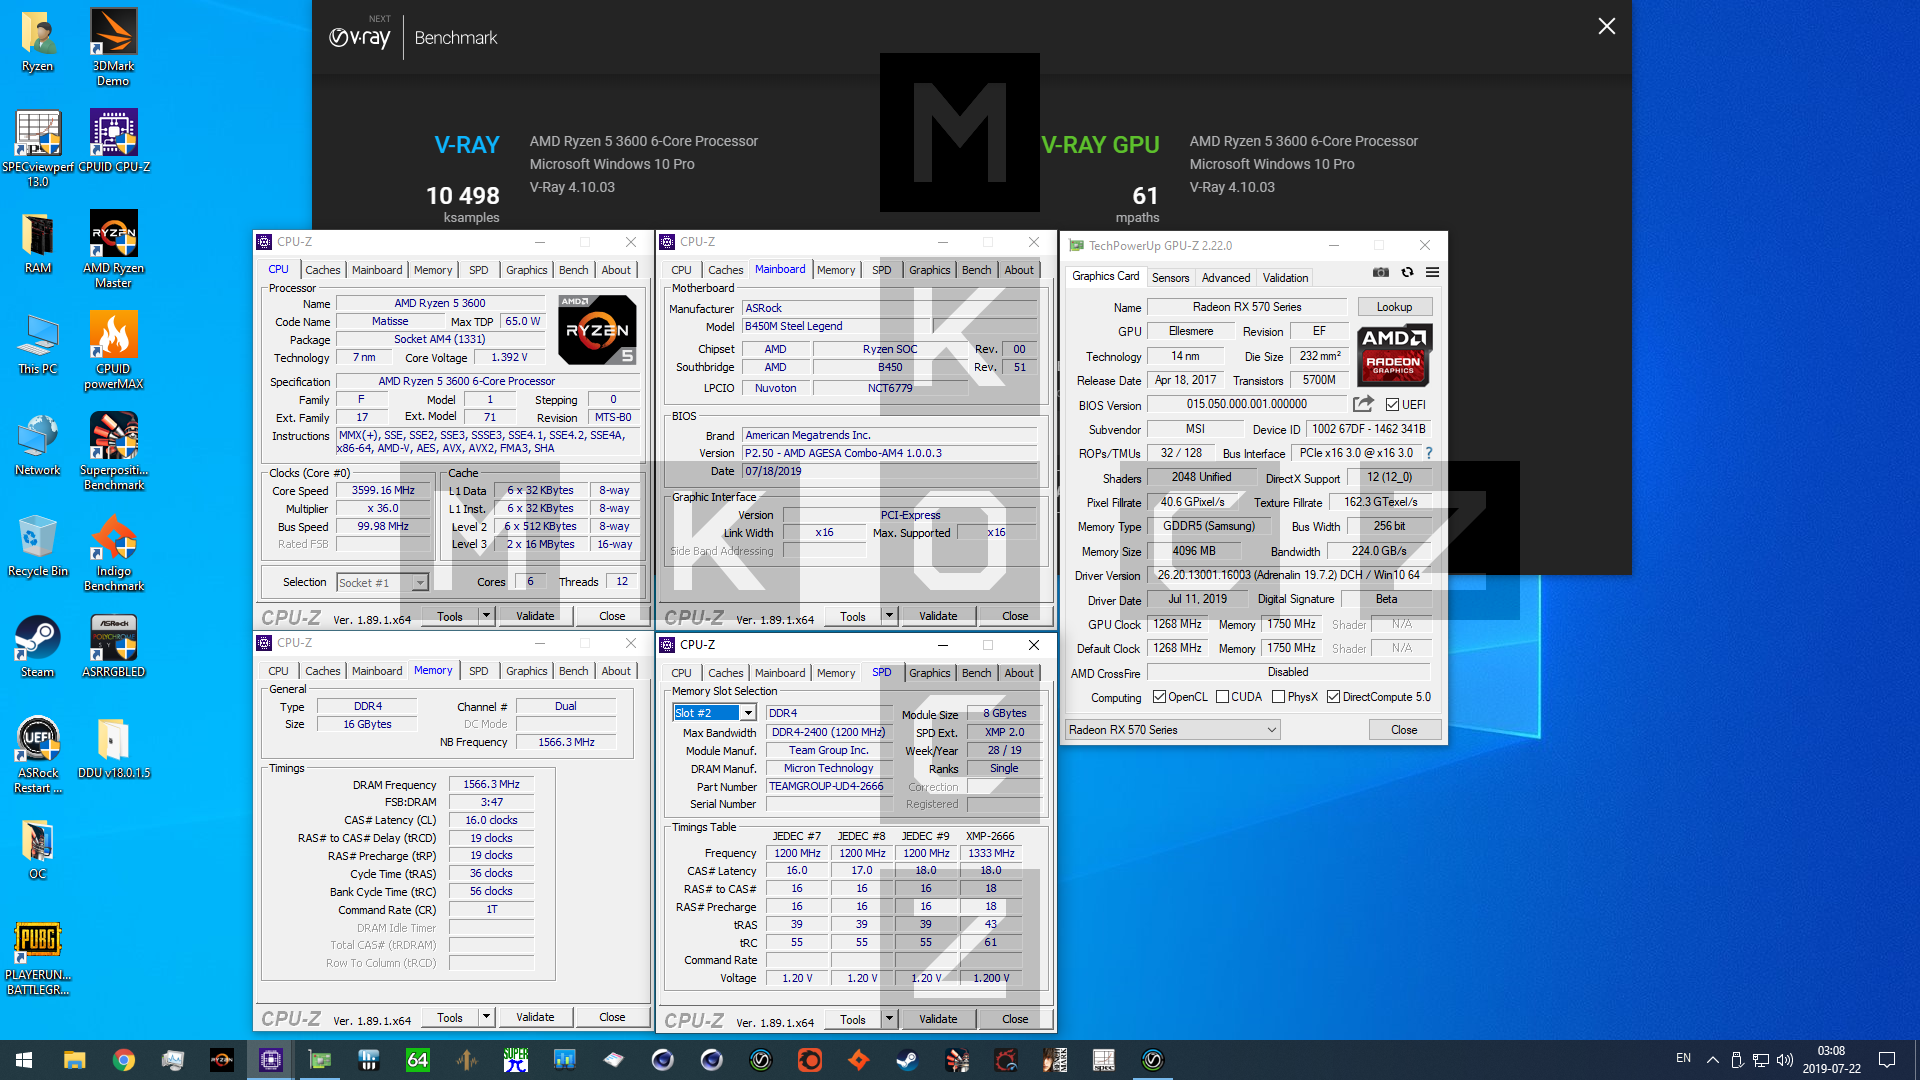Click the Windows Start button

pyautogui.click(x=24, y=1060)
